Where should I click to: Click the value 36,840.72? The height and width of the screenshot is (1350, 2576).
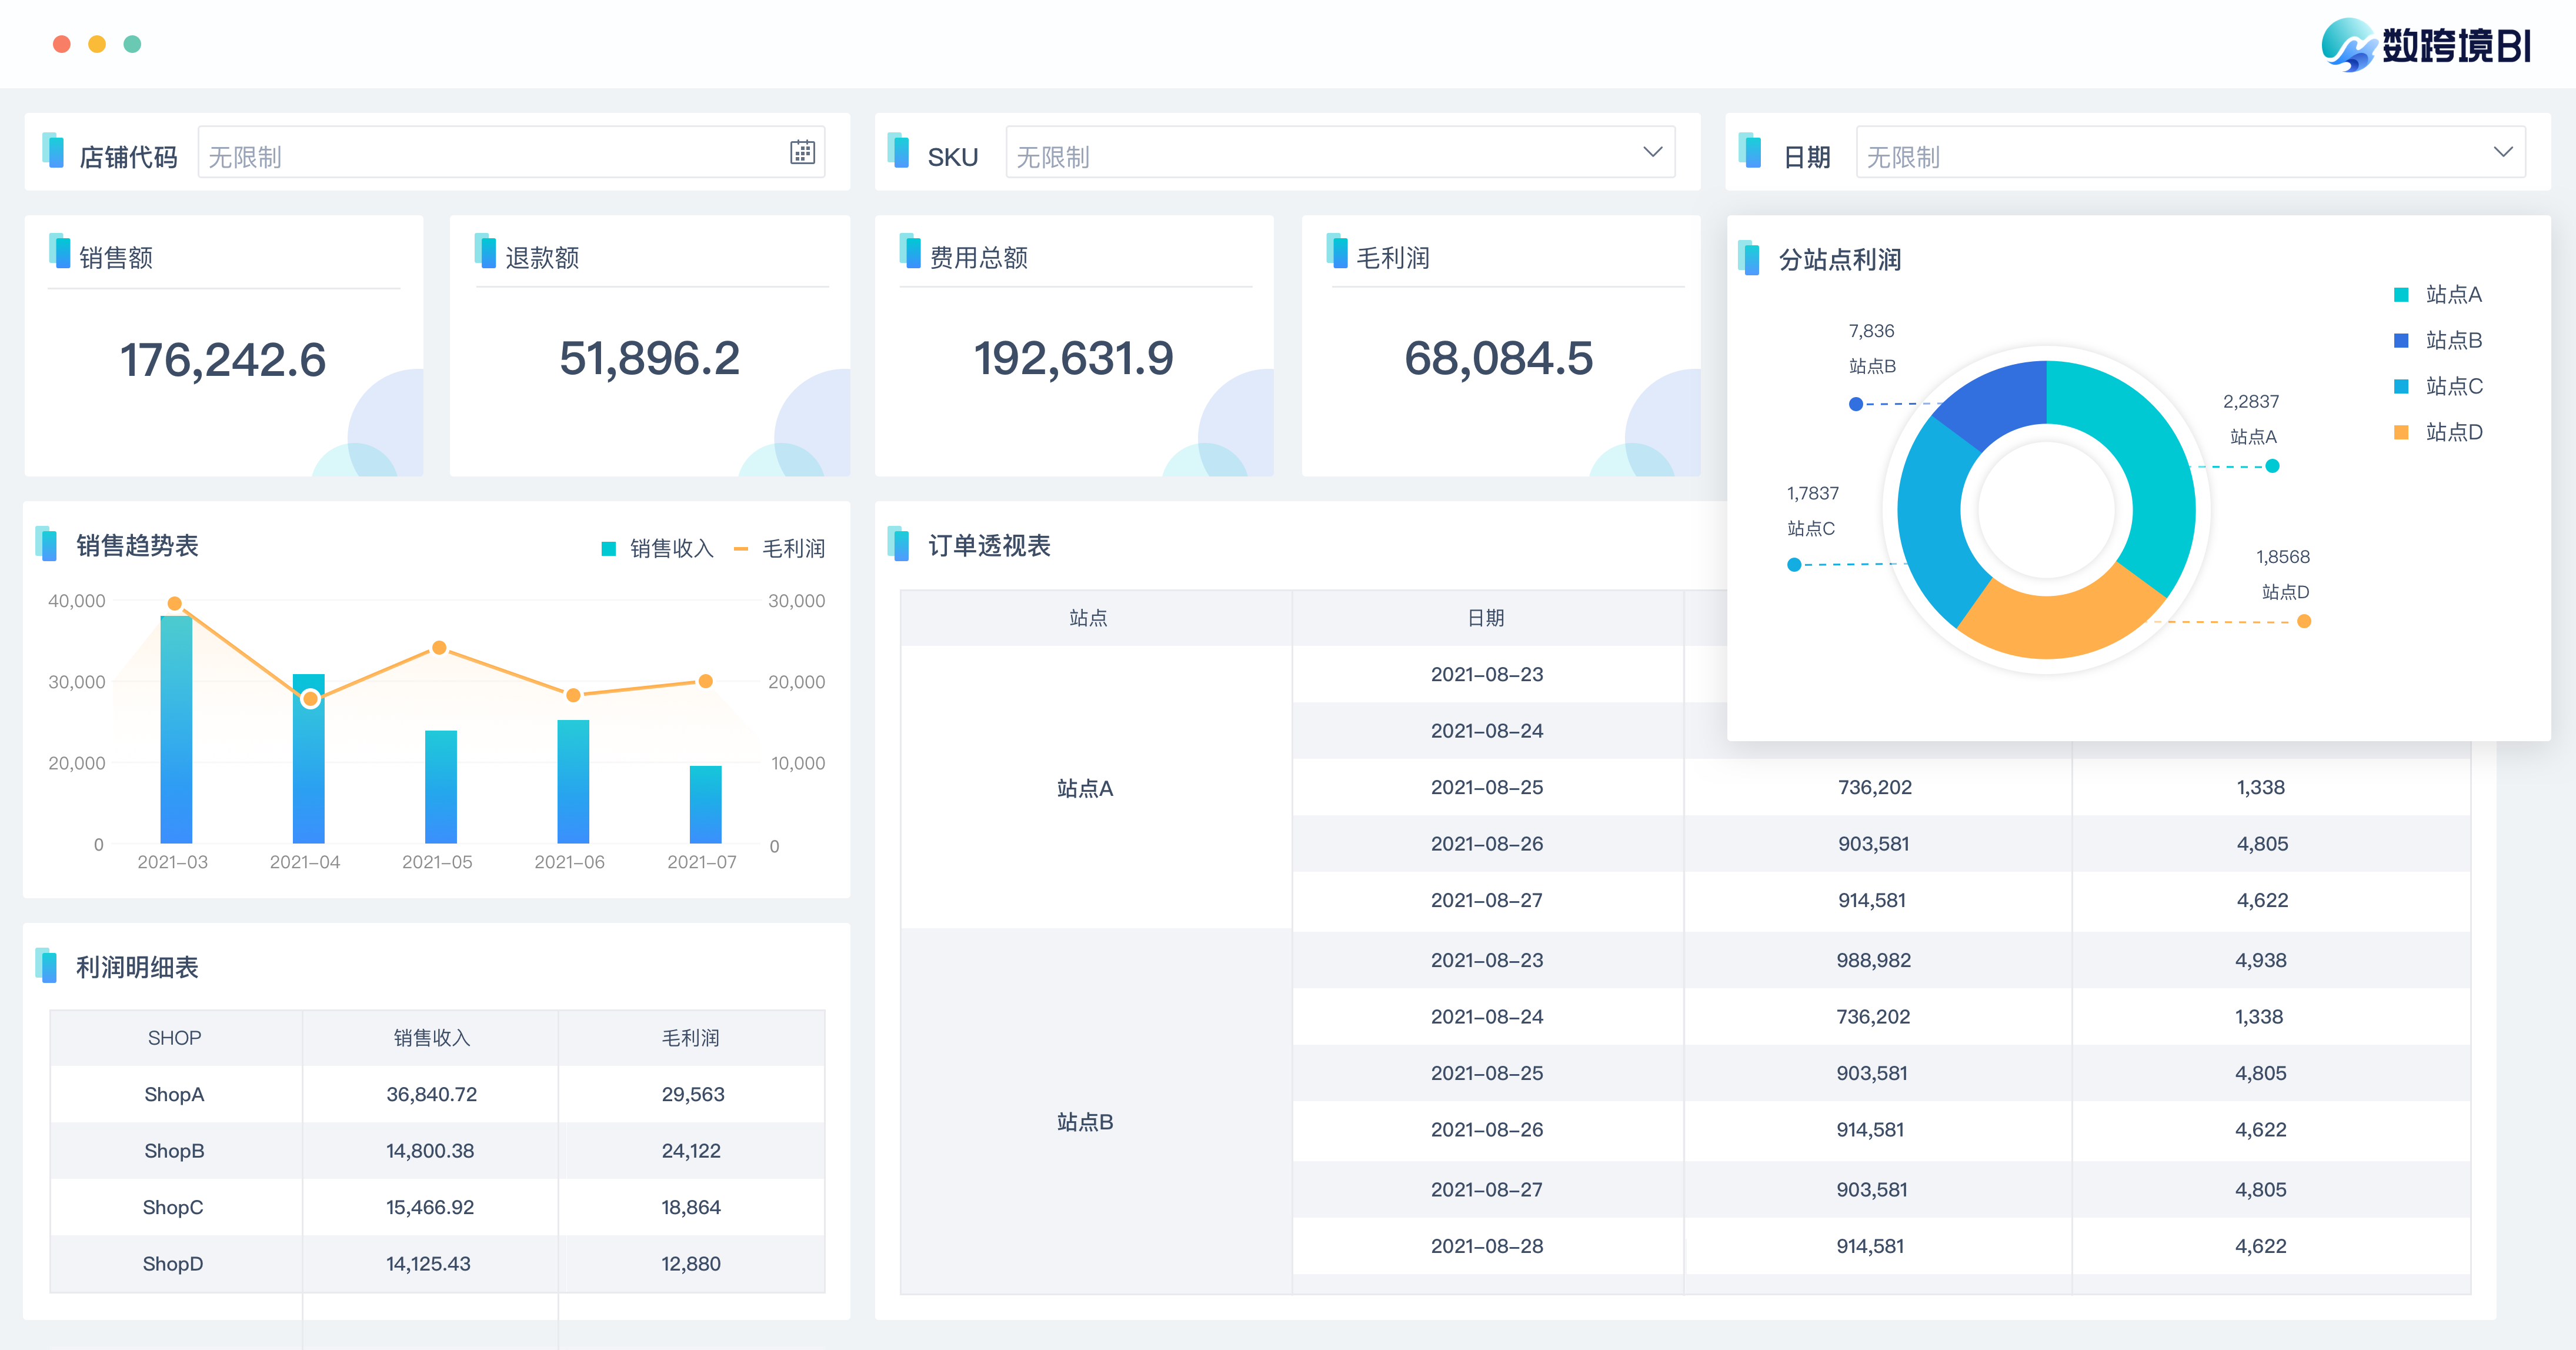[x=432, y=1094]
